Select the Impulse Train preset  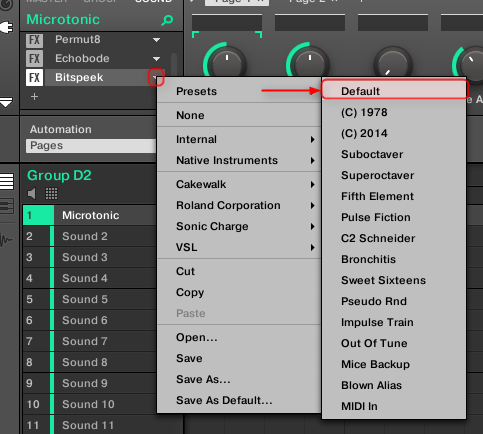coord(394,322)
